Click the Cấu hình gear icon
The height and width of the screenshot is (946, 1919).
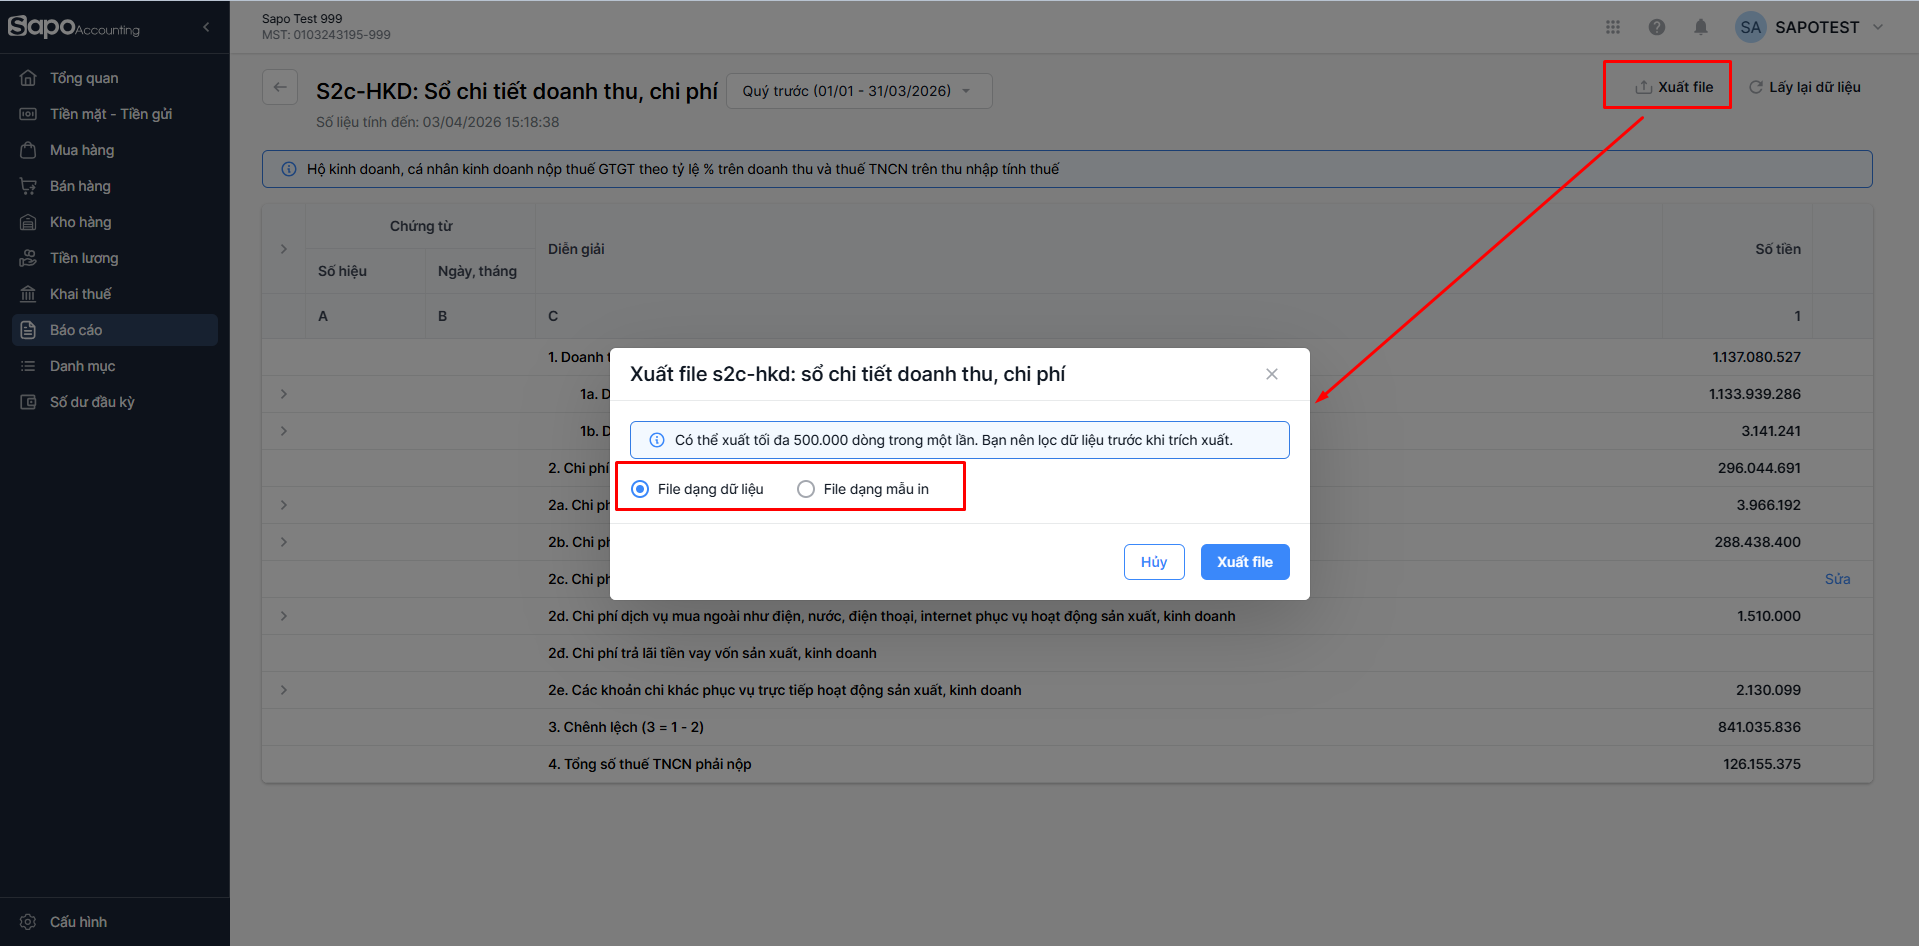28,922
